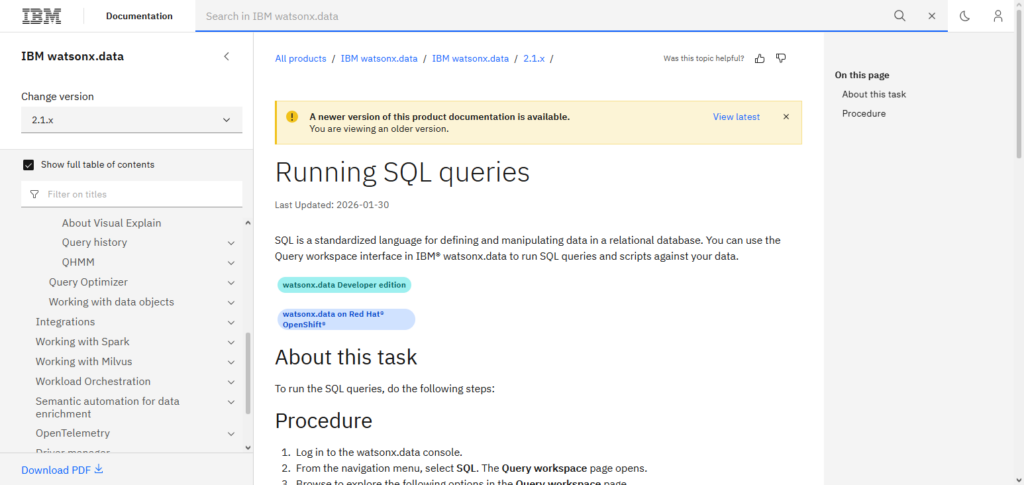The height and width of the screenshot is (485, 1024).
Task: Open Query history topic
Action: [95, 242]
